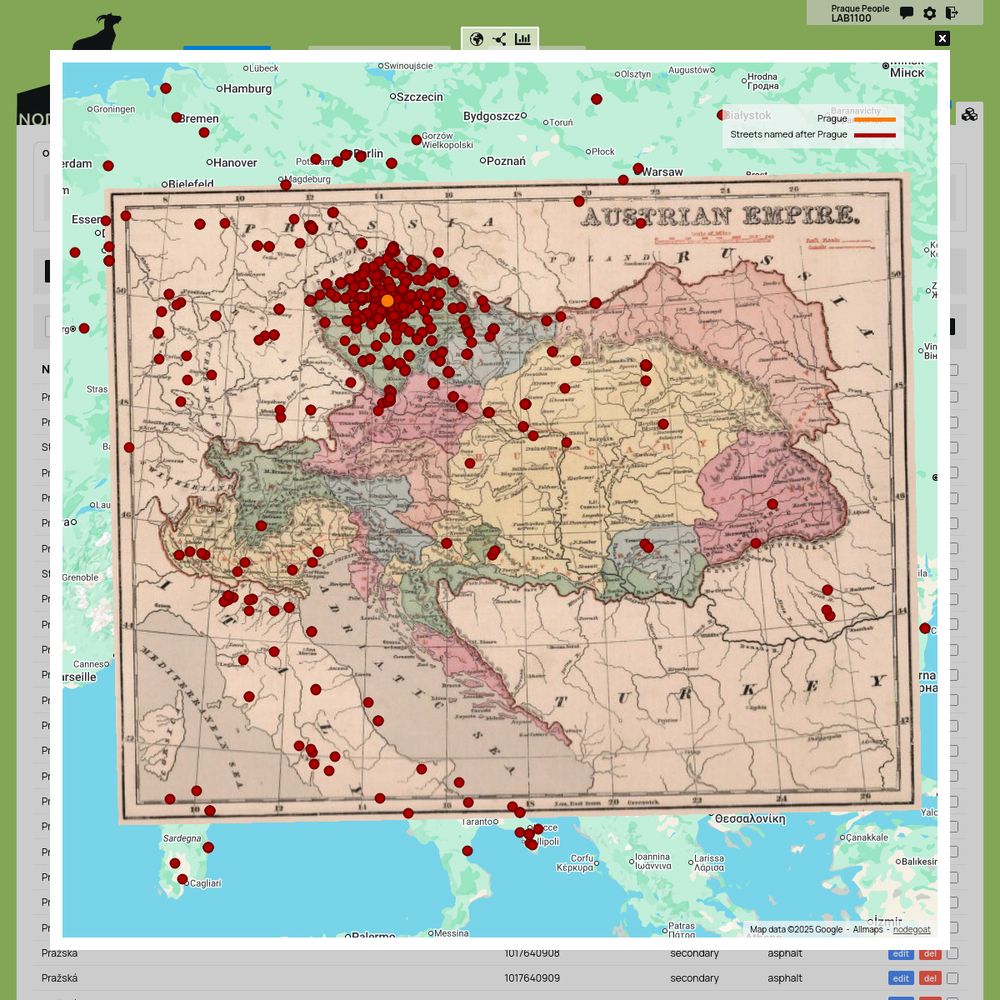Select the red marker beside the Cagliari label
The image size is (1000, 1000).
coord(182,879)
